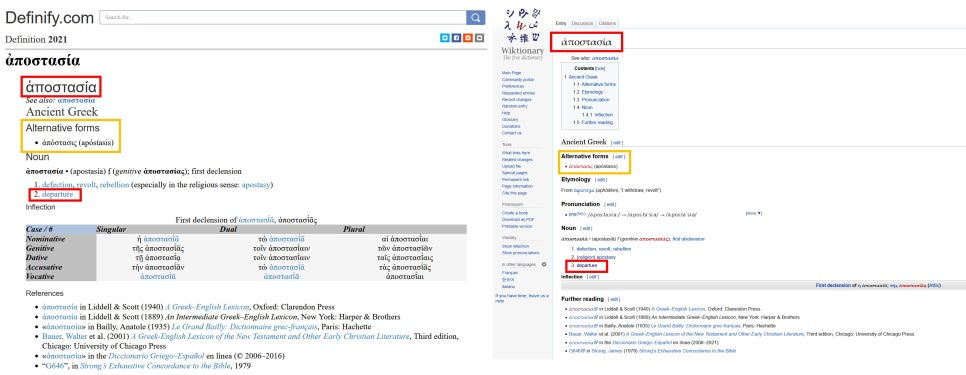Screen dimensions: 966x375
Task: Jump to '1.1 Alternative forms' in Contents
Action: (x=594, y=84)
